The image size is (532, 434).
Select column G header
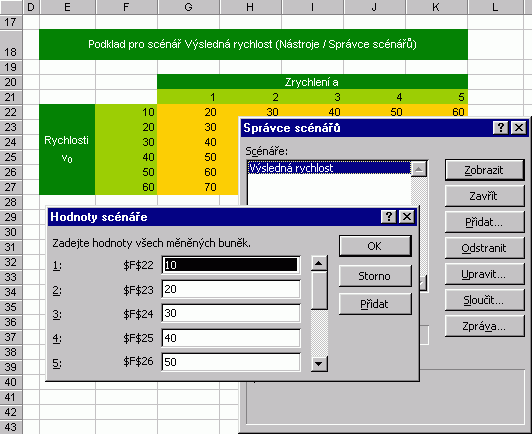[189, 7]
